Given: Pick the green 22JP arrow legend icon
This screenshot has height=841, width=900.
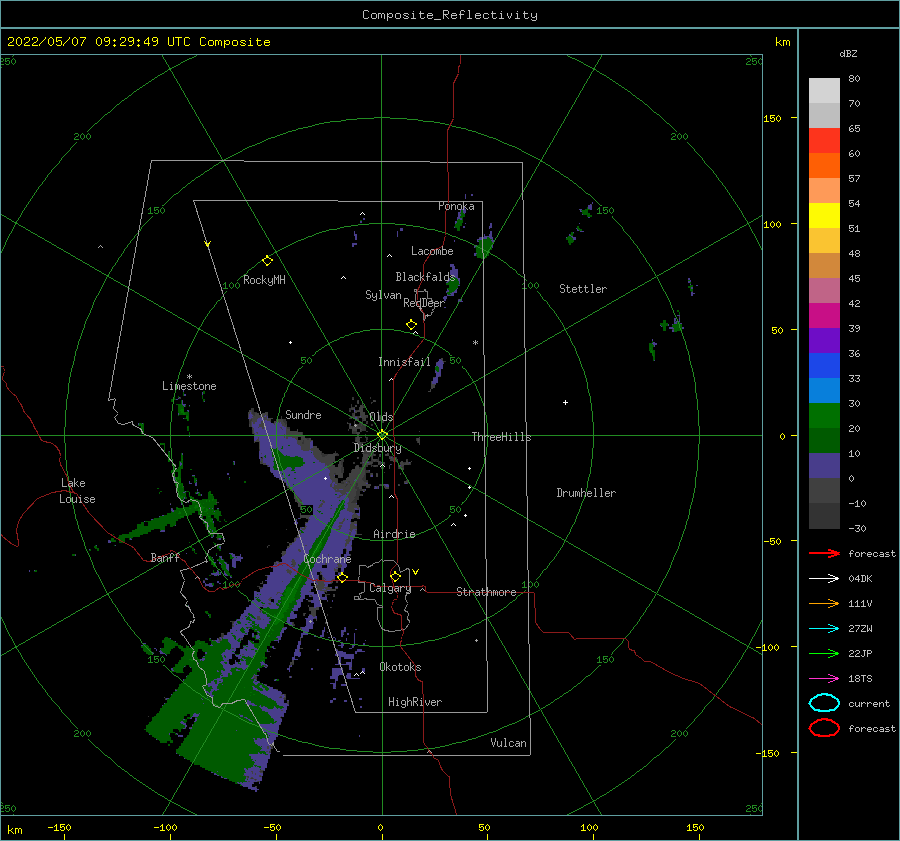Looking at the screenshot, I should point(824,653).
